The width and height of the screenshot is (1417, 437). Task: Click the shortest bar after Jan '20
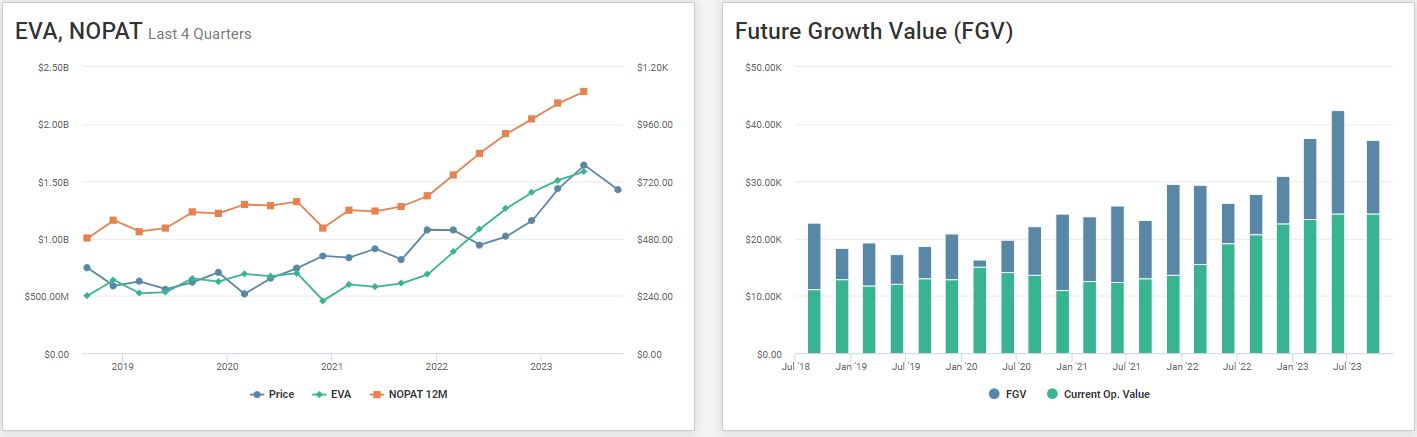pos(979,306)
